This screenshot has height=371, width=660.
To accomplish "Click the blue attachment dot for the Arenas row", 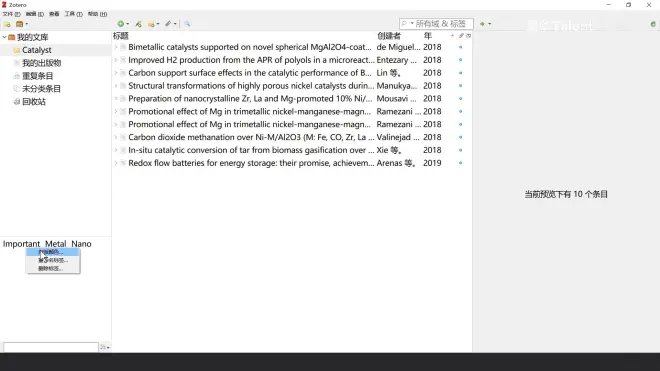I will (x=460, y=163).
